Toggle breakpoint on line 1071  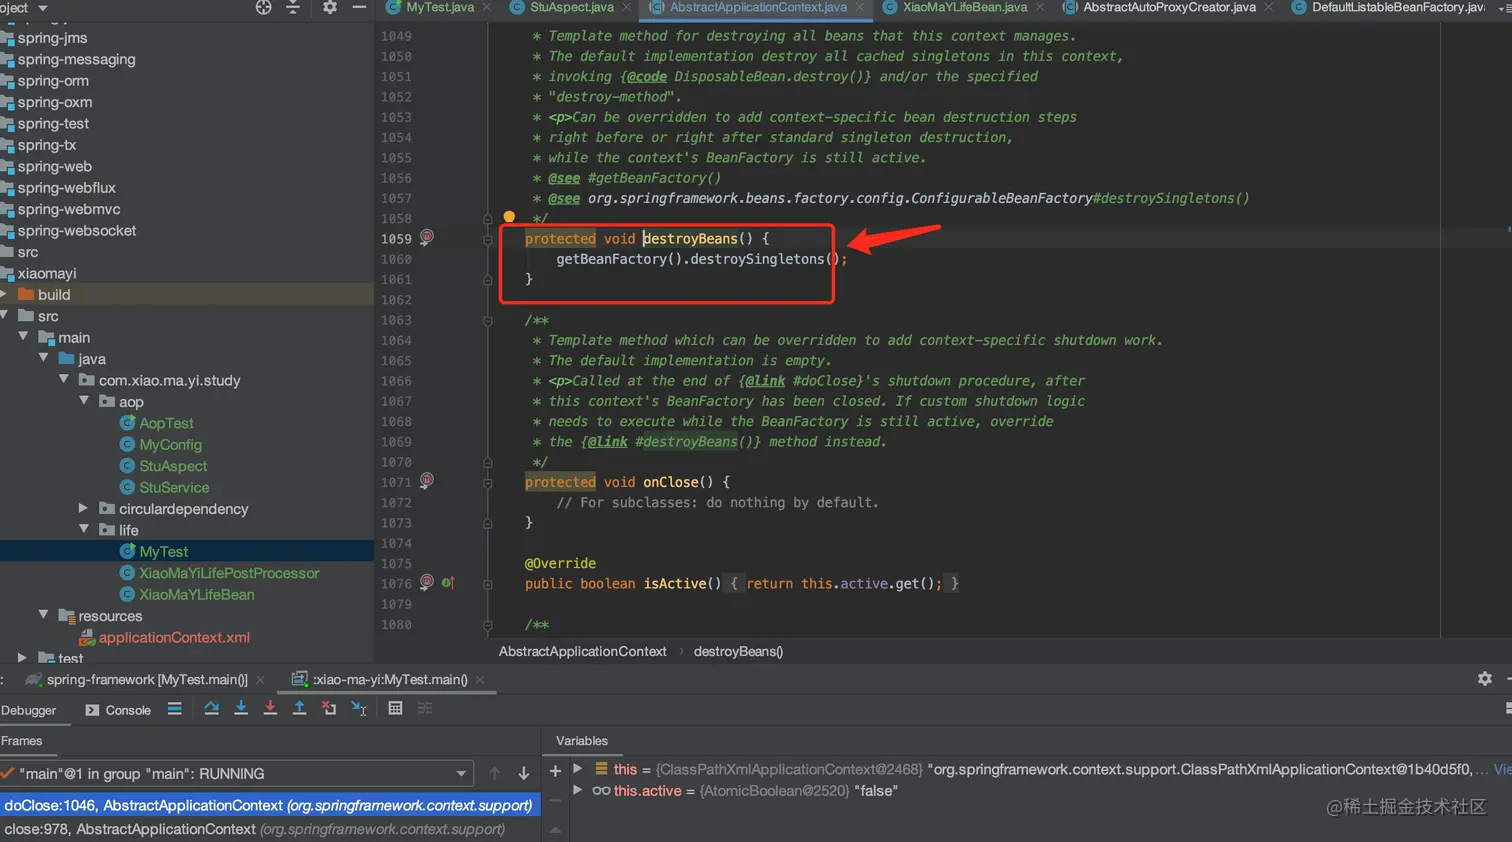click(427, 481)
